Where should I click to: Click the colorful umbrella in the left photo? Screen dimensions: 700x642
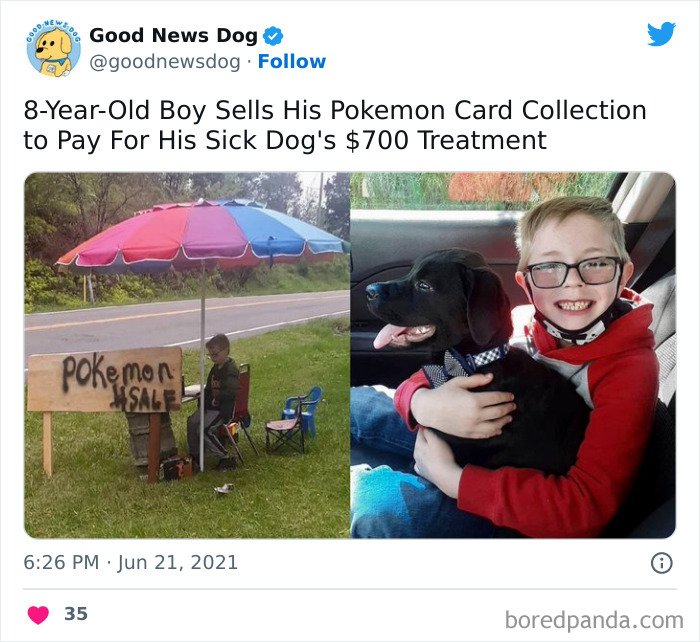[202, 239]
